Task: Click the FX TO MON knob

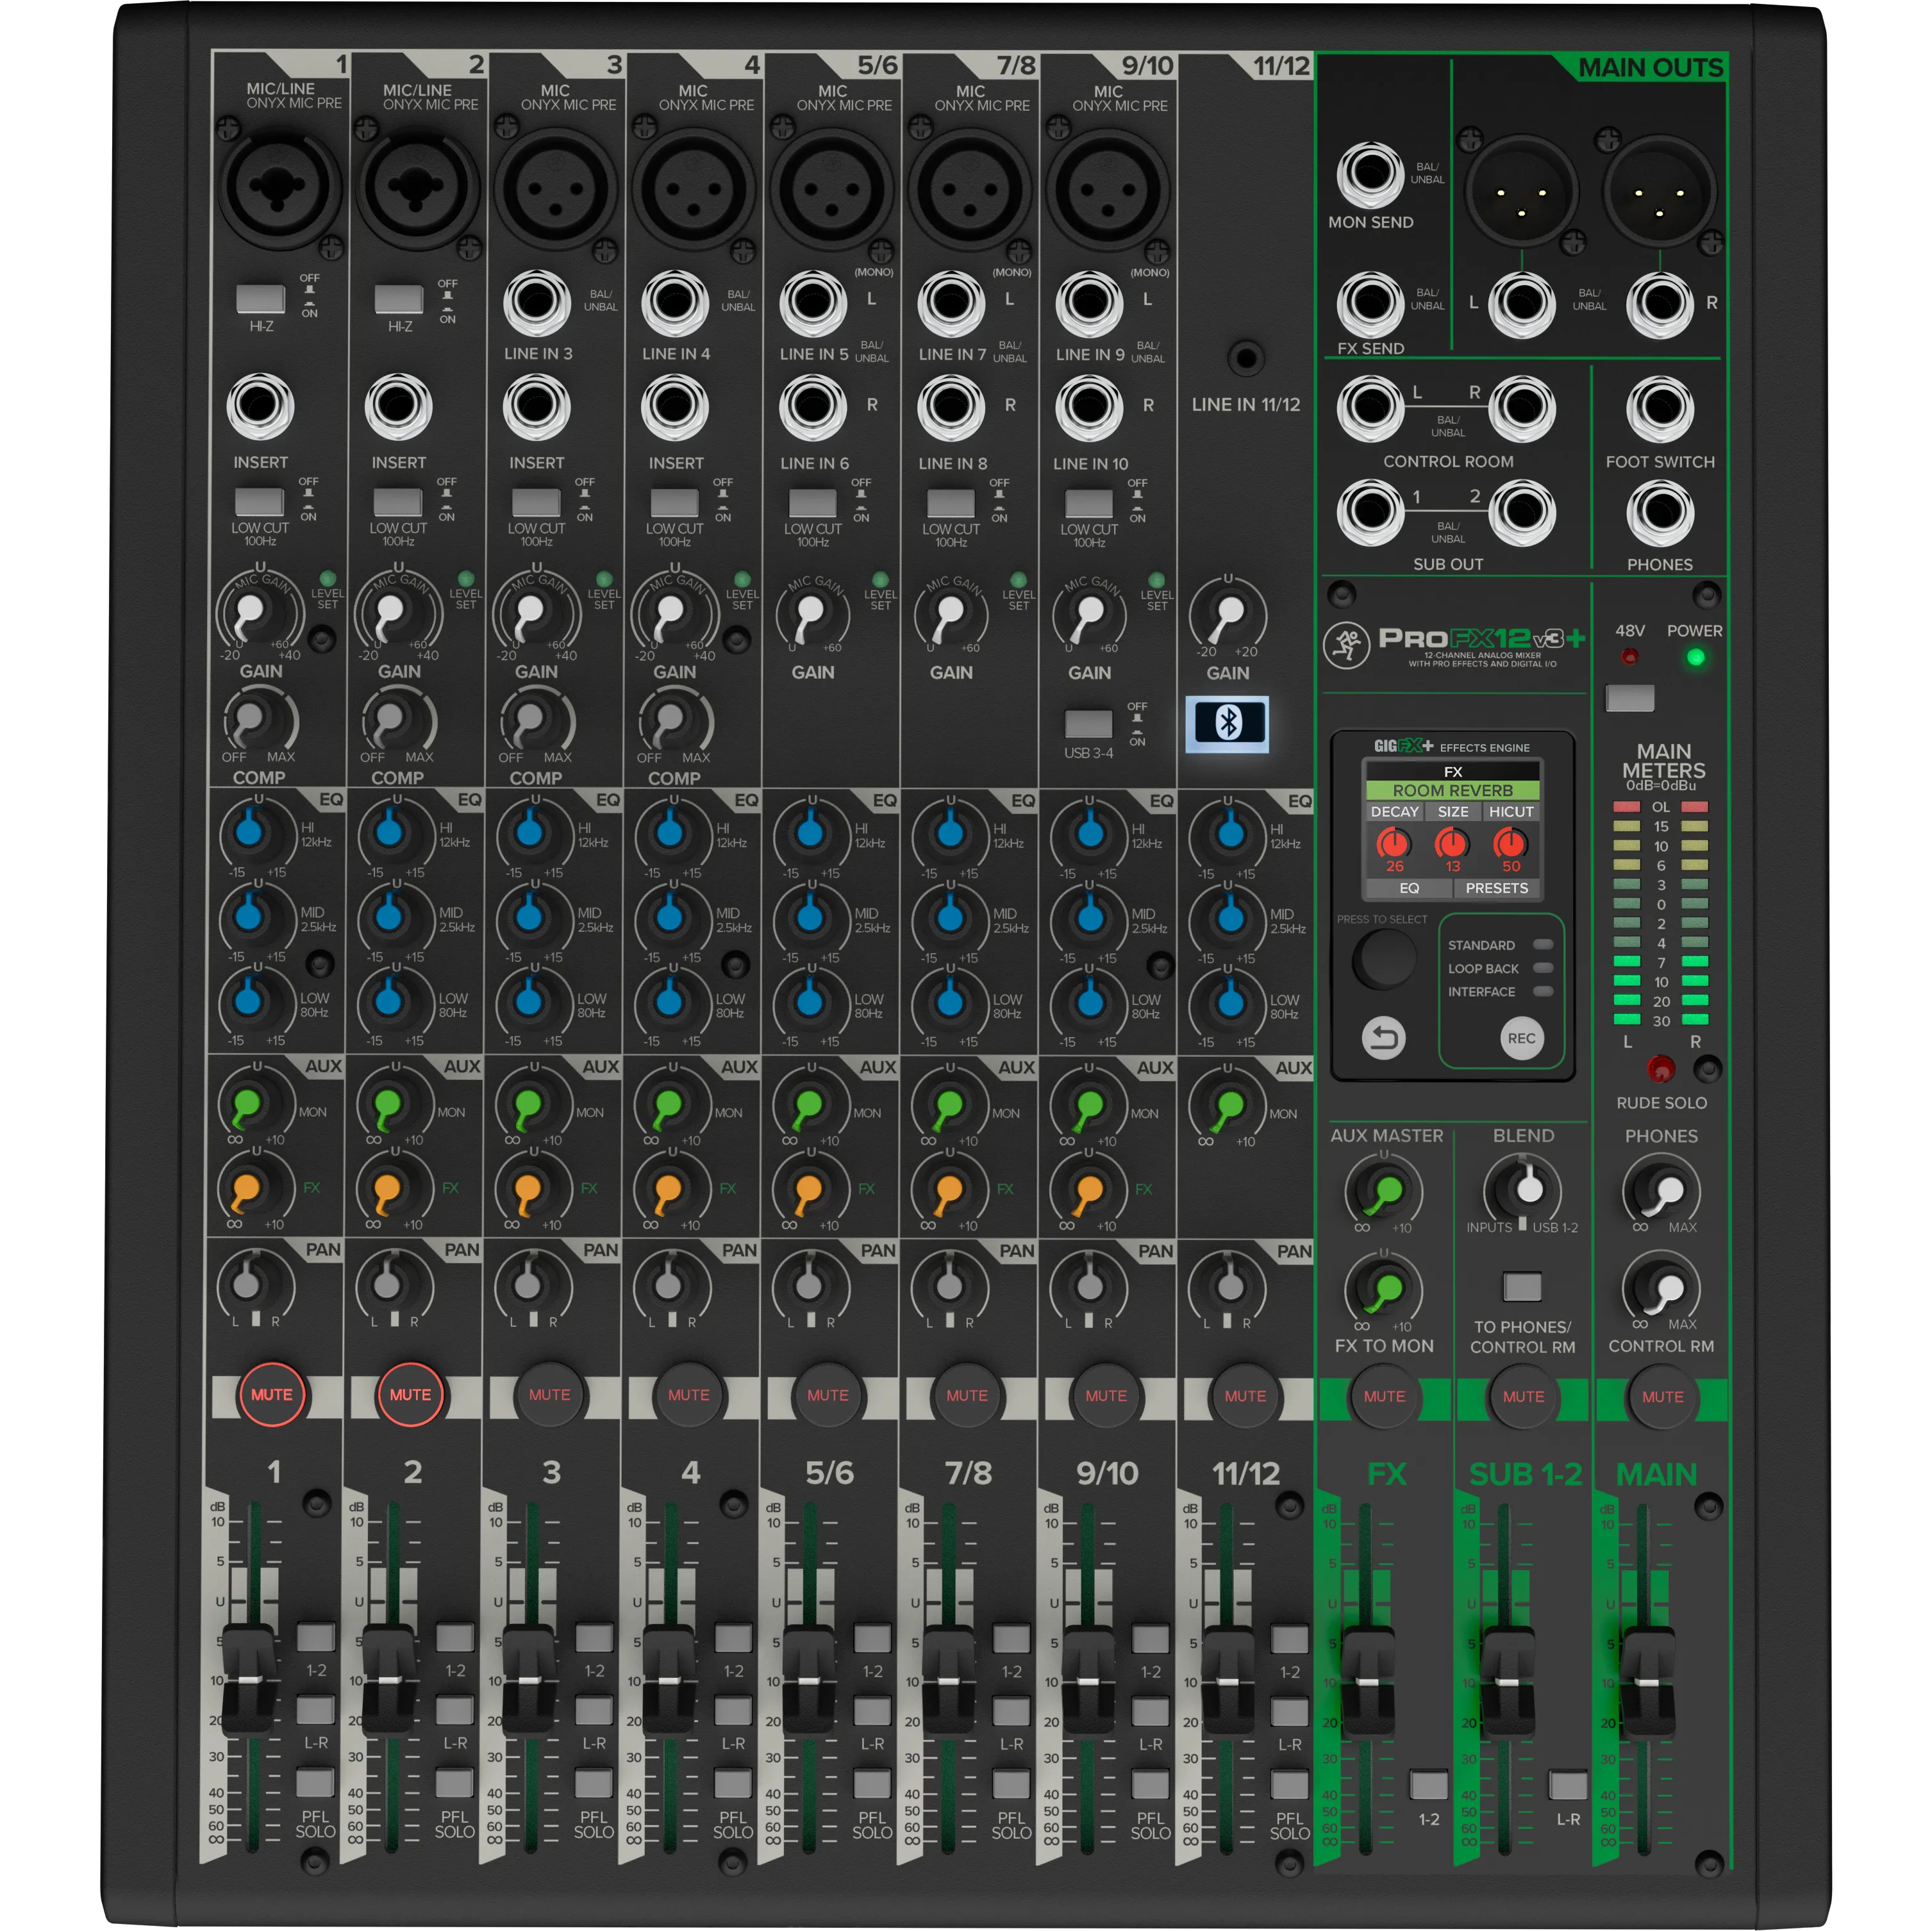Action: (x=1385, y=1289)
